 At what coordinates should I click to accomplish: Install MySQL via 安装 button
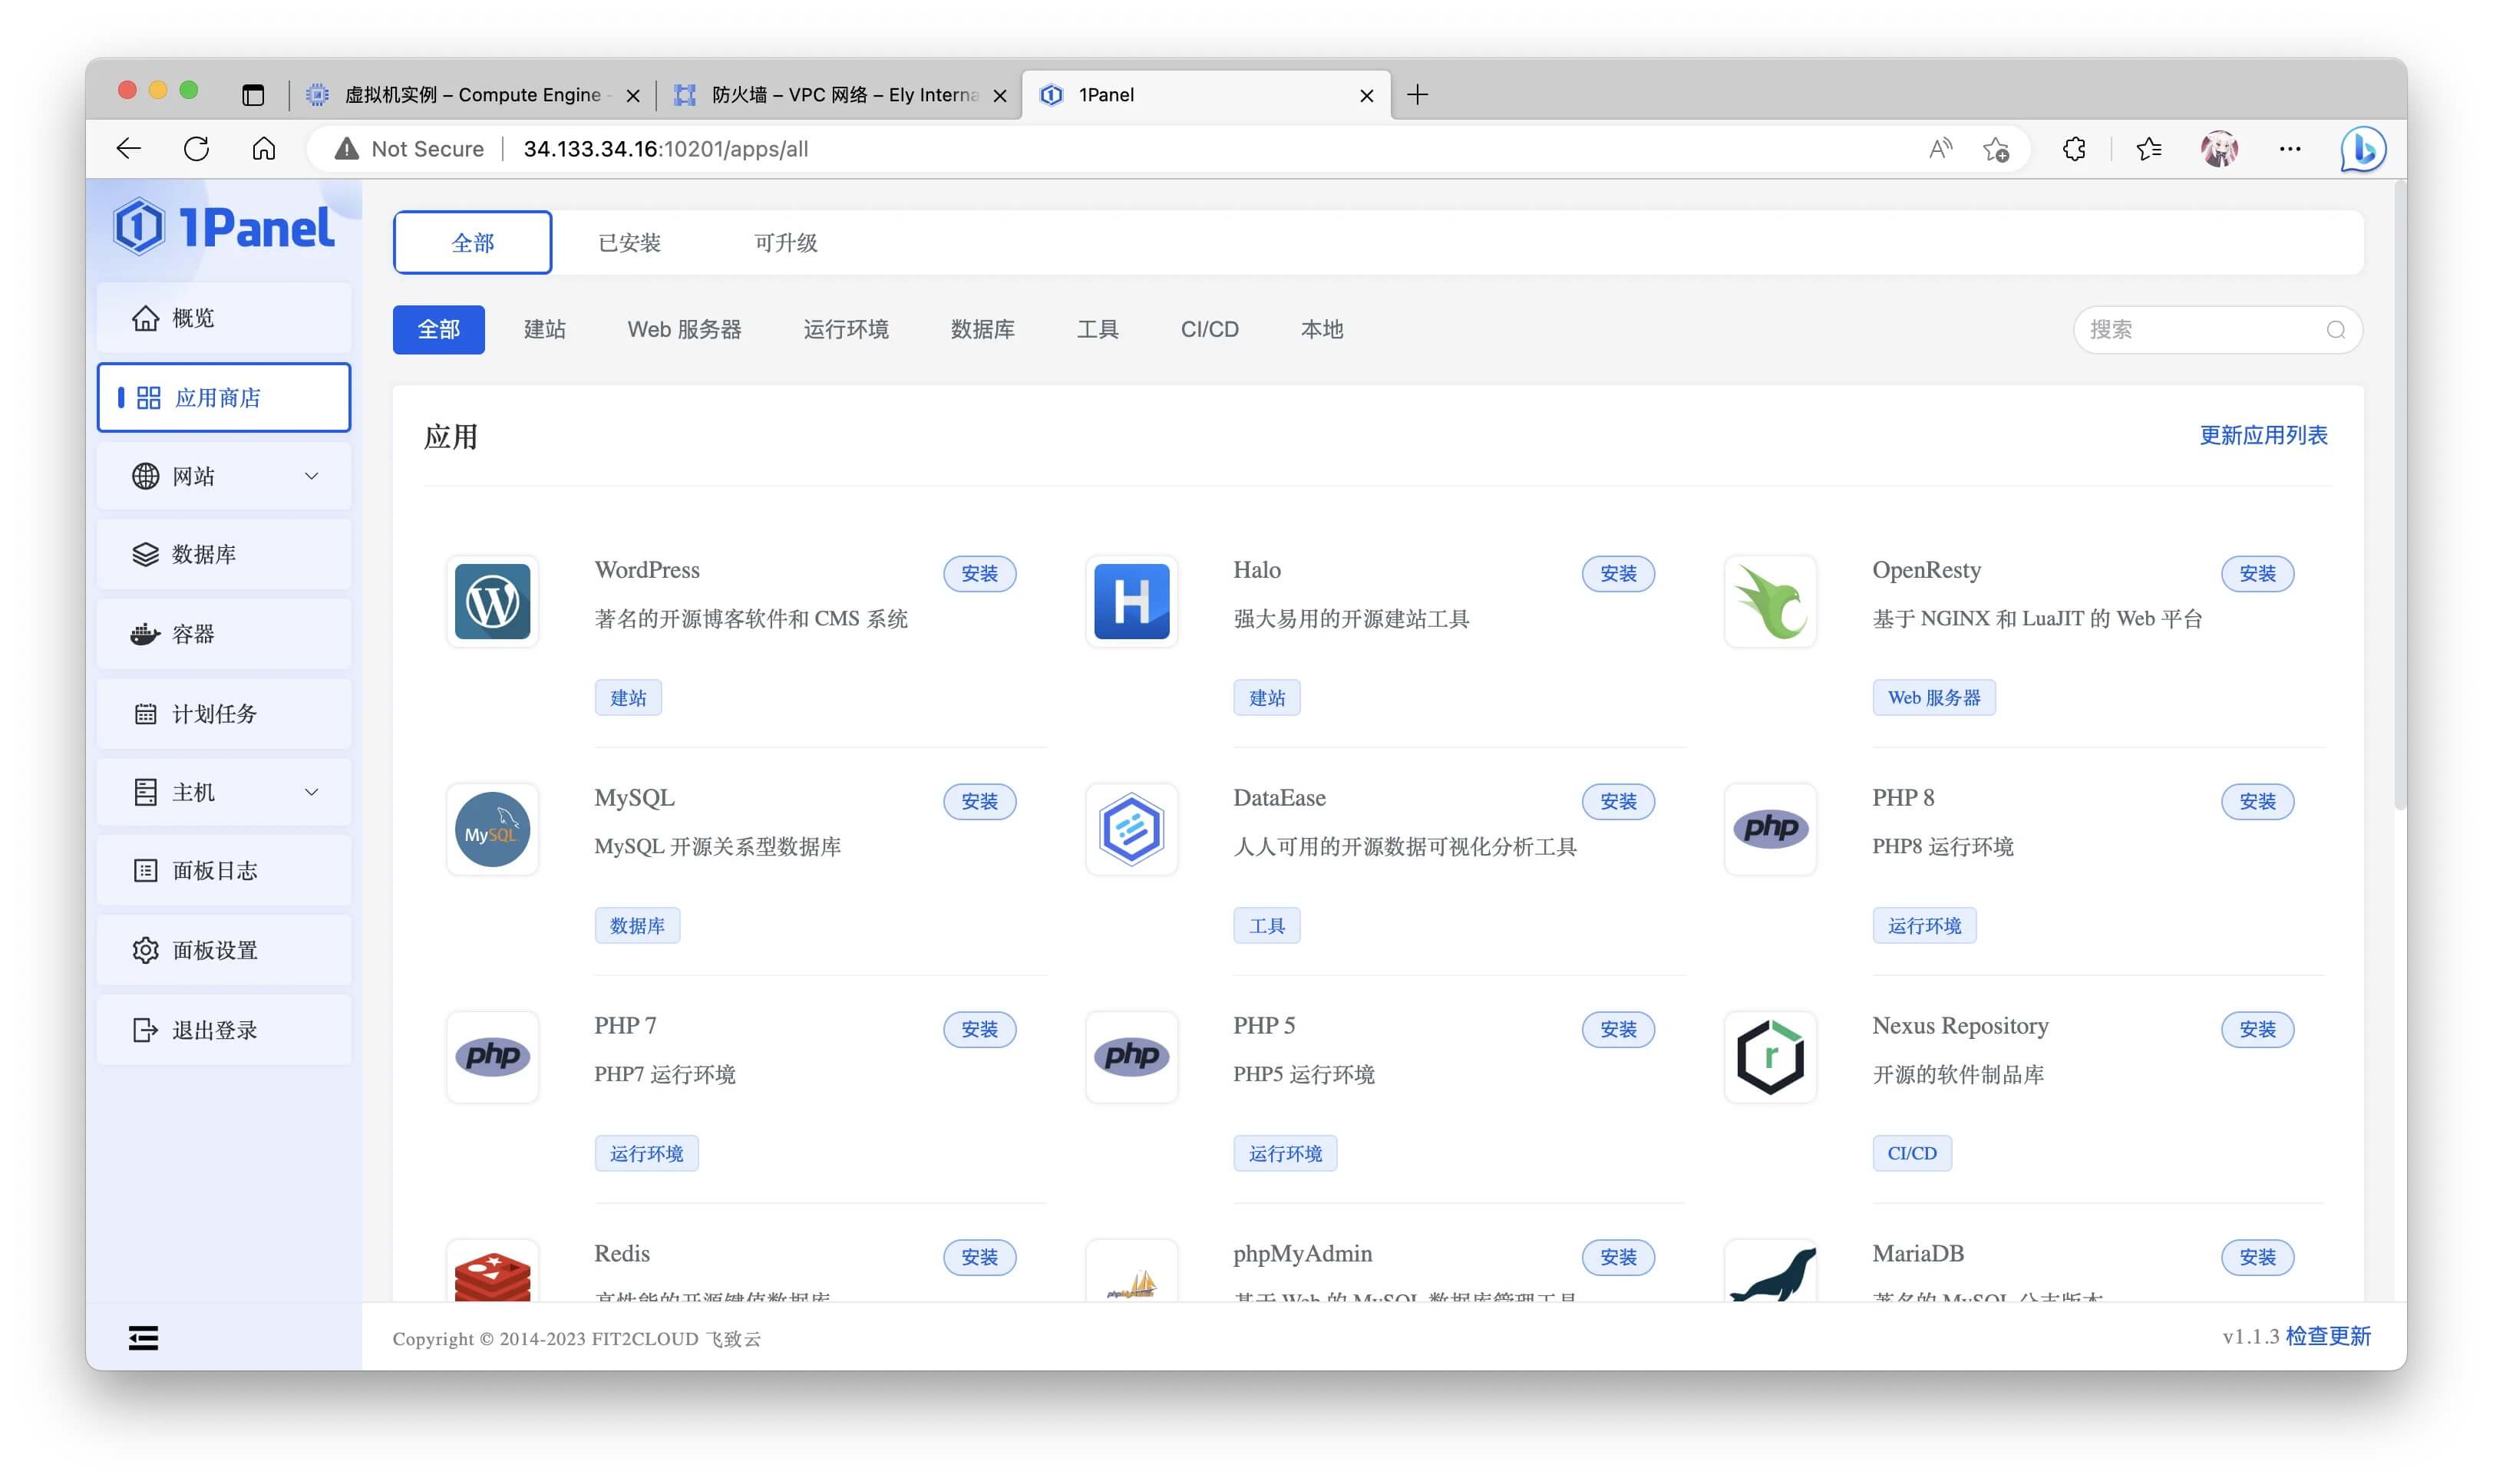(979, 802)
